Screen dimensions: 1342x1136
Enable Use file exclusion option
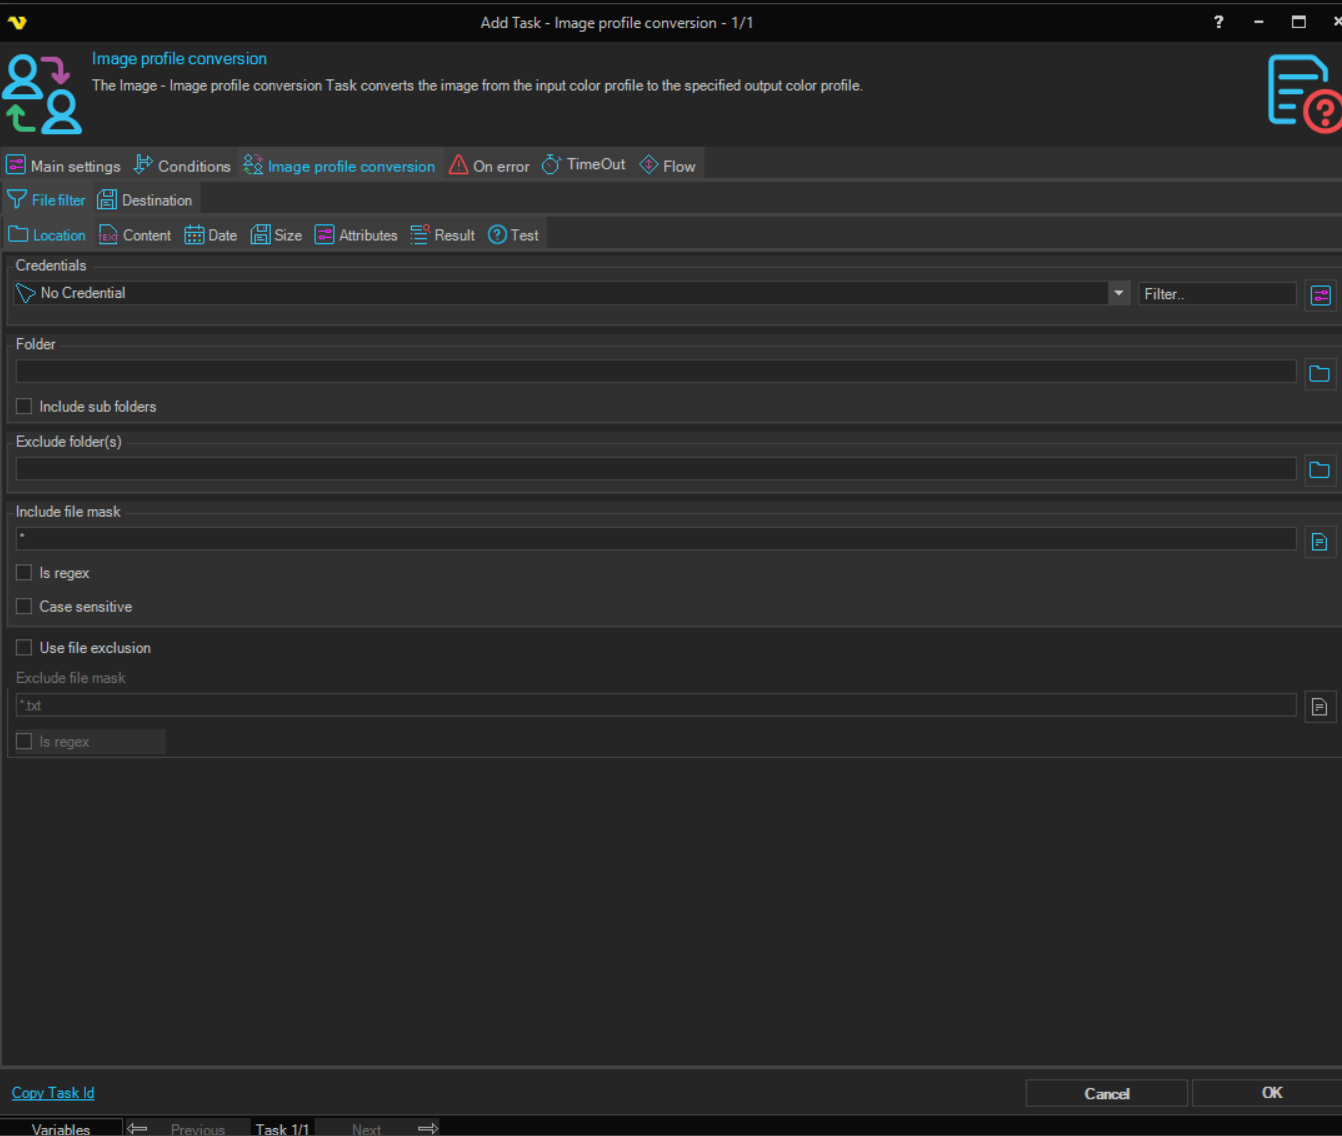[x=24, y=647]
